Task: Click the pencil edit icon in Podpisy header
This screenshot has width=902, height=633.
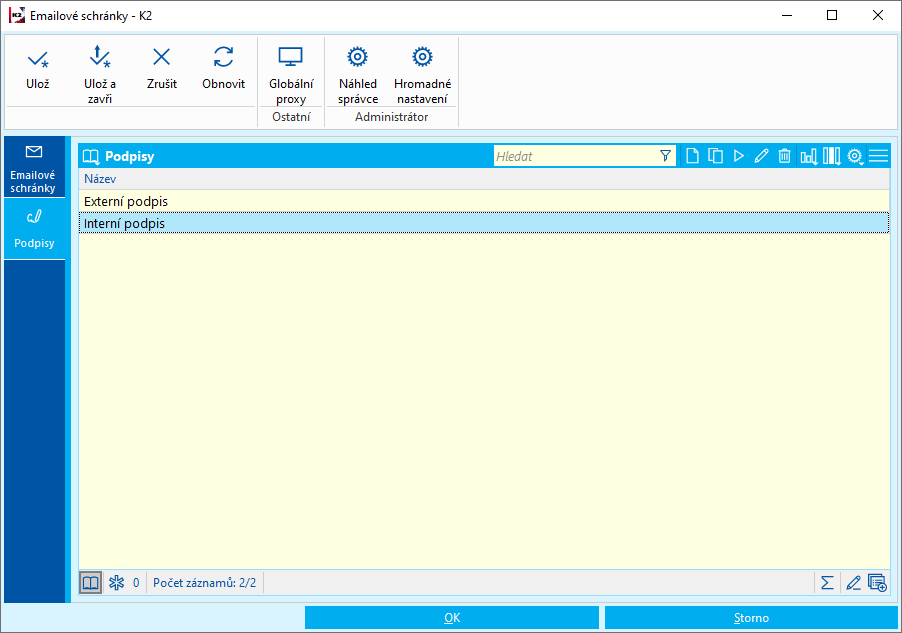Action: (761, 156)
